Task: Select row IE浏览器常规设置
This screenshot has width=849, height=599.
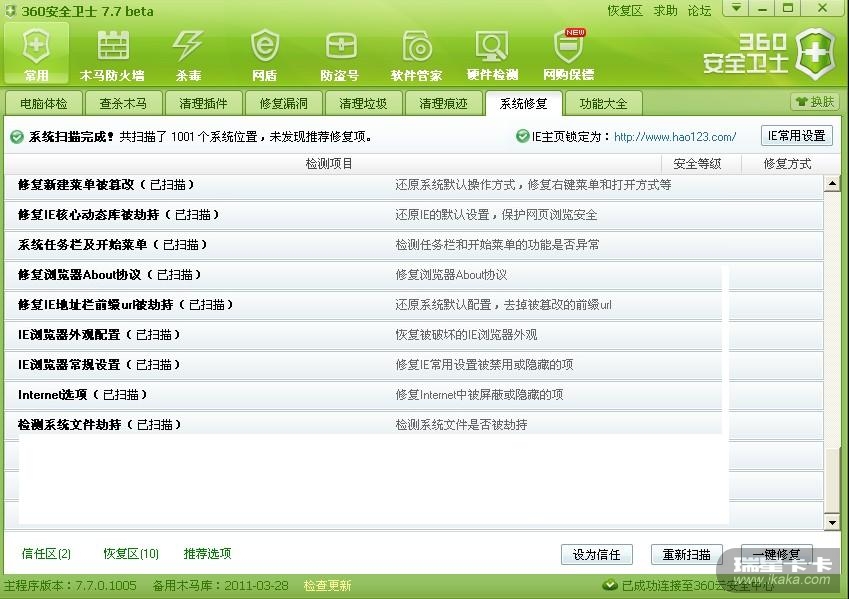Action: [x=414, y=365]
